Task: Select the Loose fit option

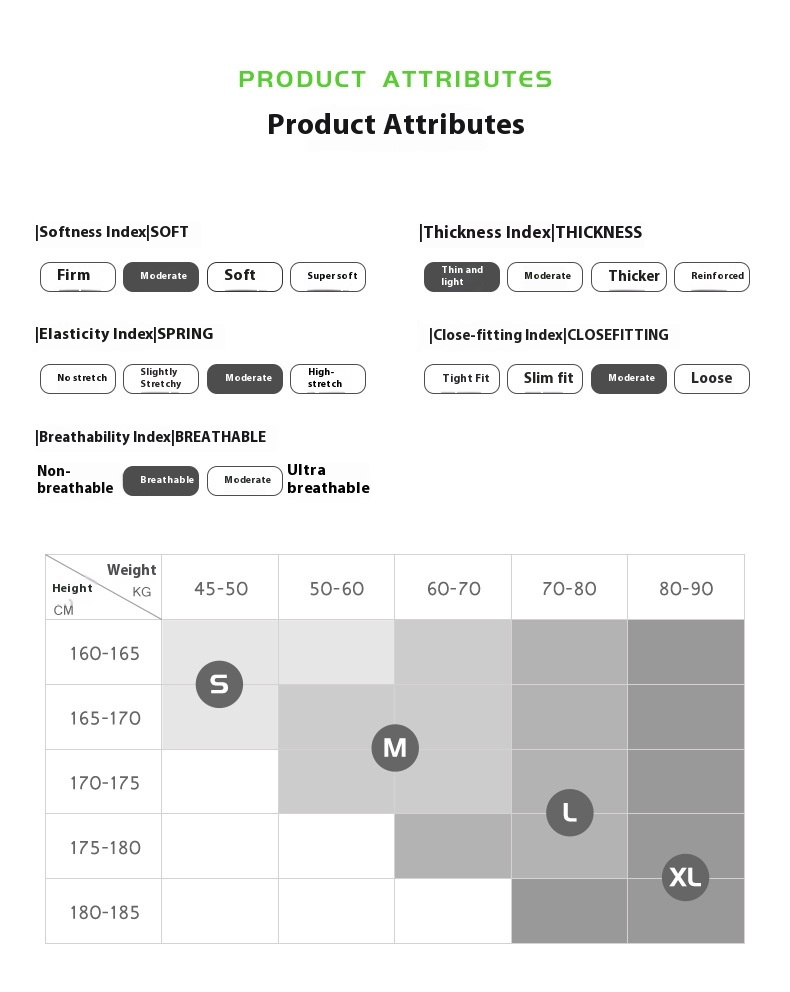Action: 712,378
